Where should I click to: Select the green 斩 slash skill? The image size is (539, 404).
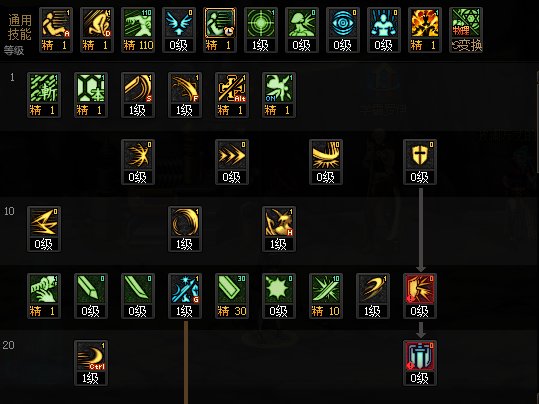44,95
